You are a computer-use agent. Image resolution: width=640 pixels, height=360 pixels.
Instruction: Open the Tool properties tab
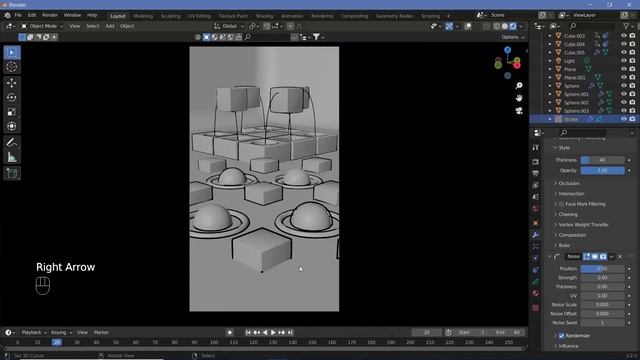(x=536, y=147)
